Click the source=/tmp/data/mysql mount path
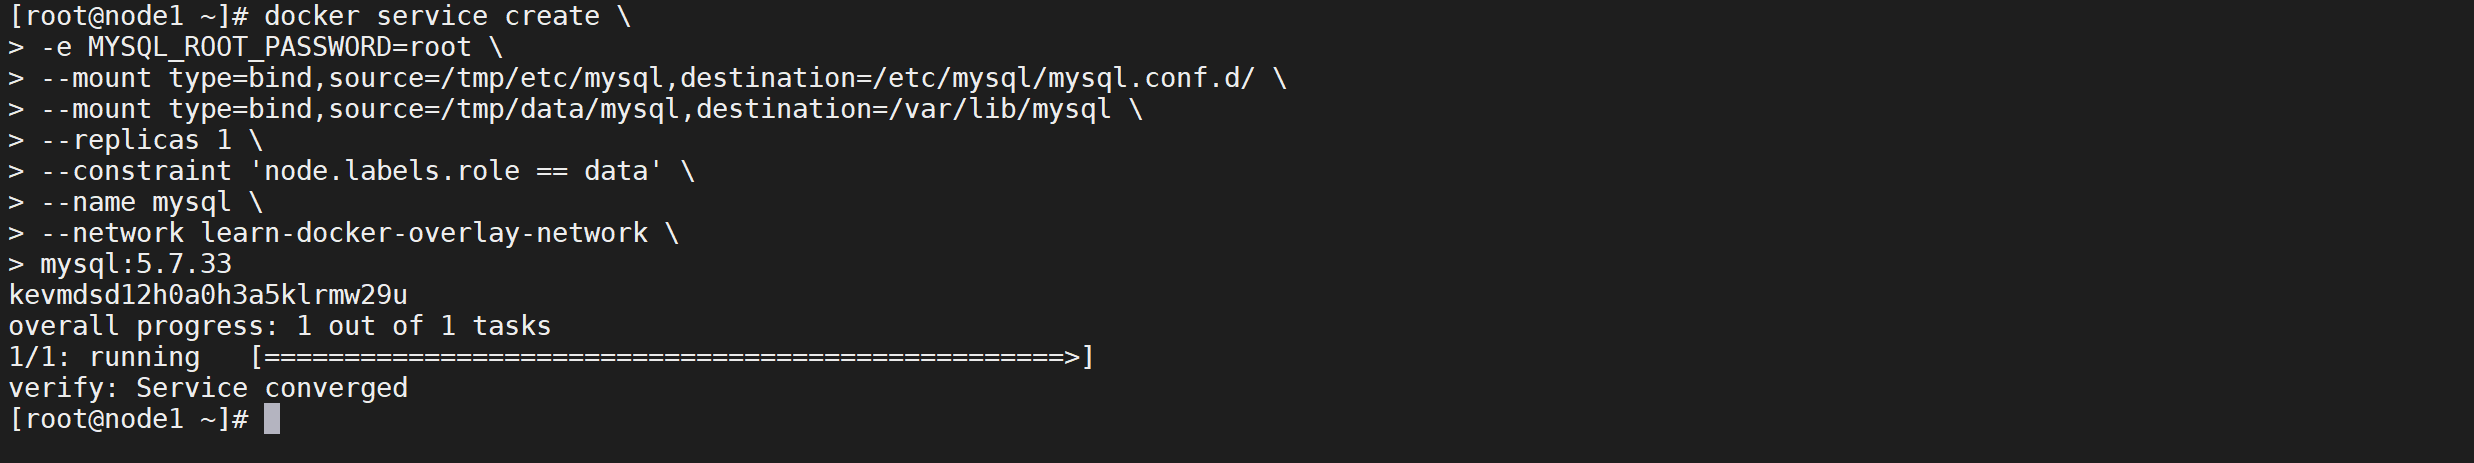Viewport: 2474px width, 463px height. [504, 109]
